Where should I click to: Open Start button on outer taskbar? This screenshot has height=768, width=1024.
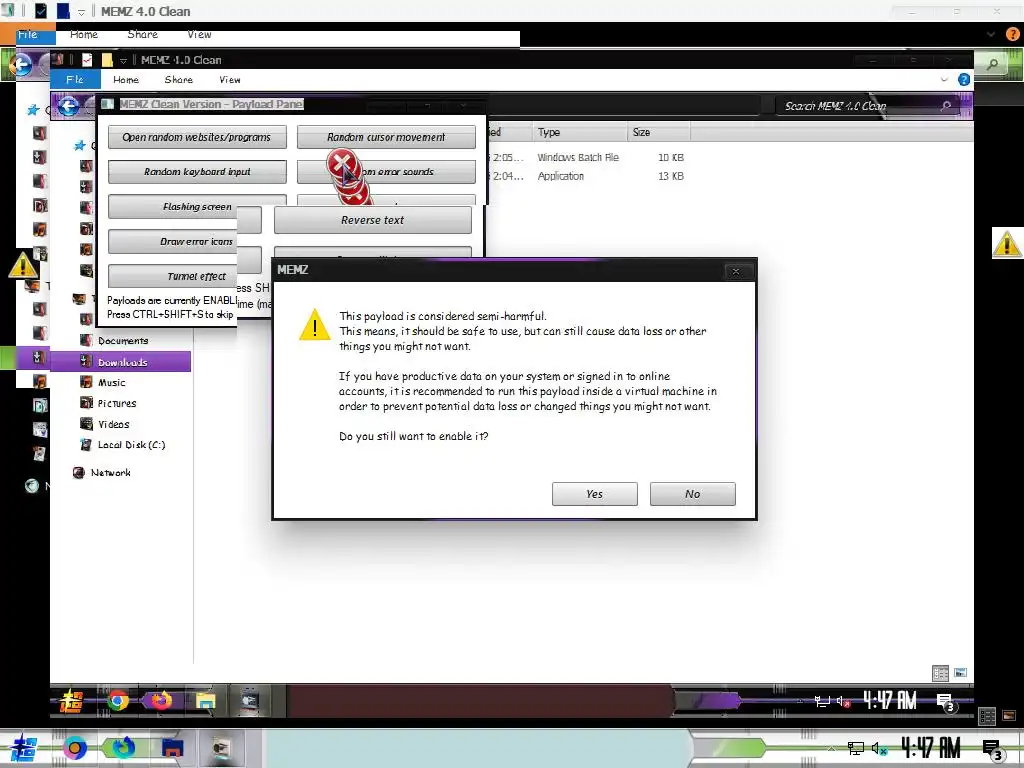(24, 748)
